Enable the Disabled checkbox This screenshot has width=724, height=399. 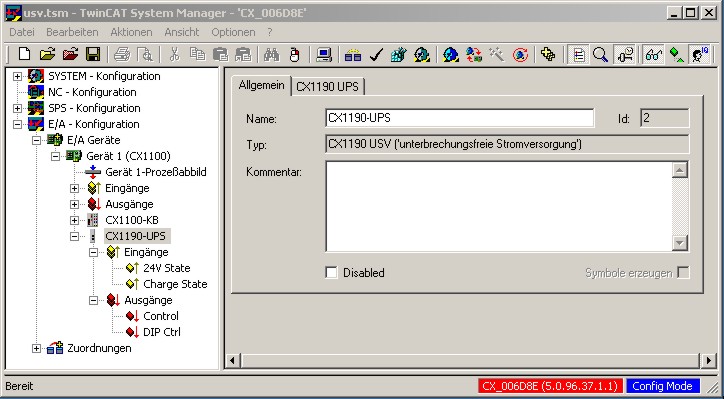tap(331, 272)
